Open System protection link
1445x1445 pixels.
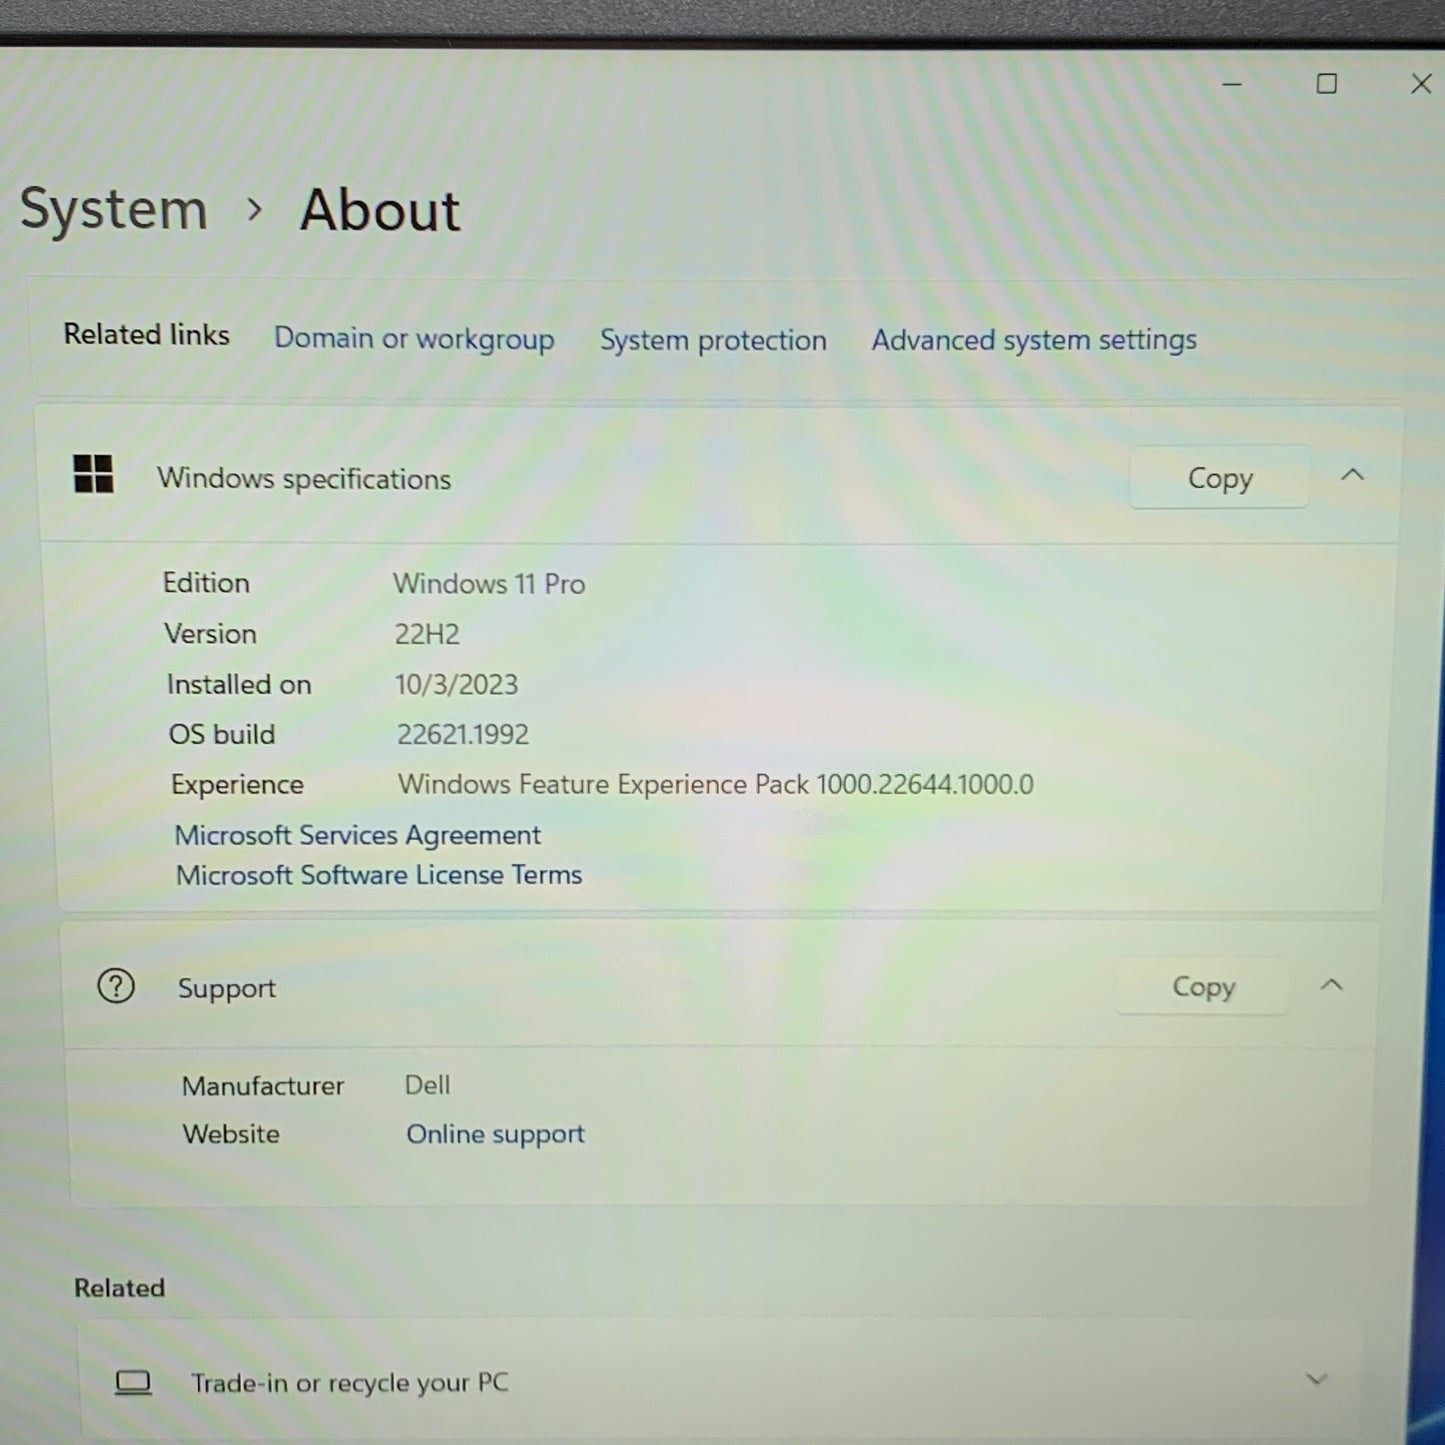713,341
